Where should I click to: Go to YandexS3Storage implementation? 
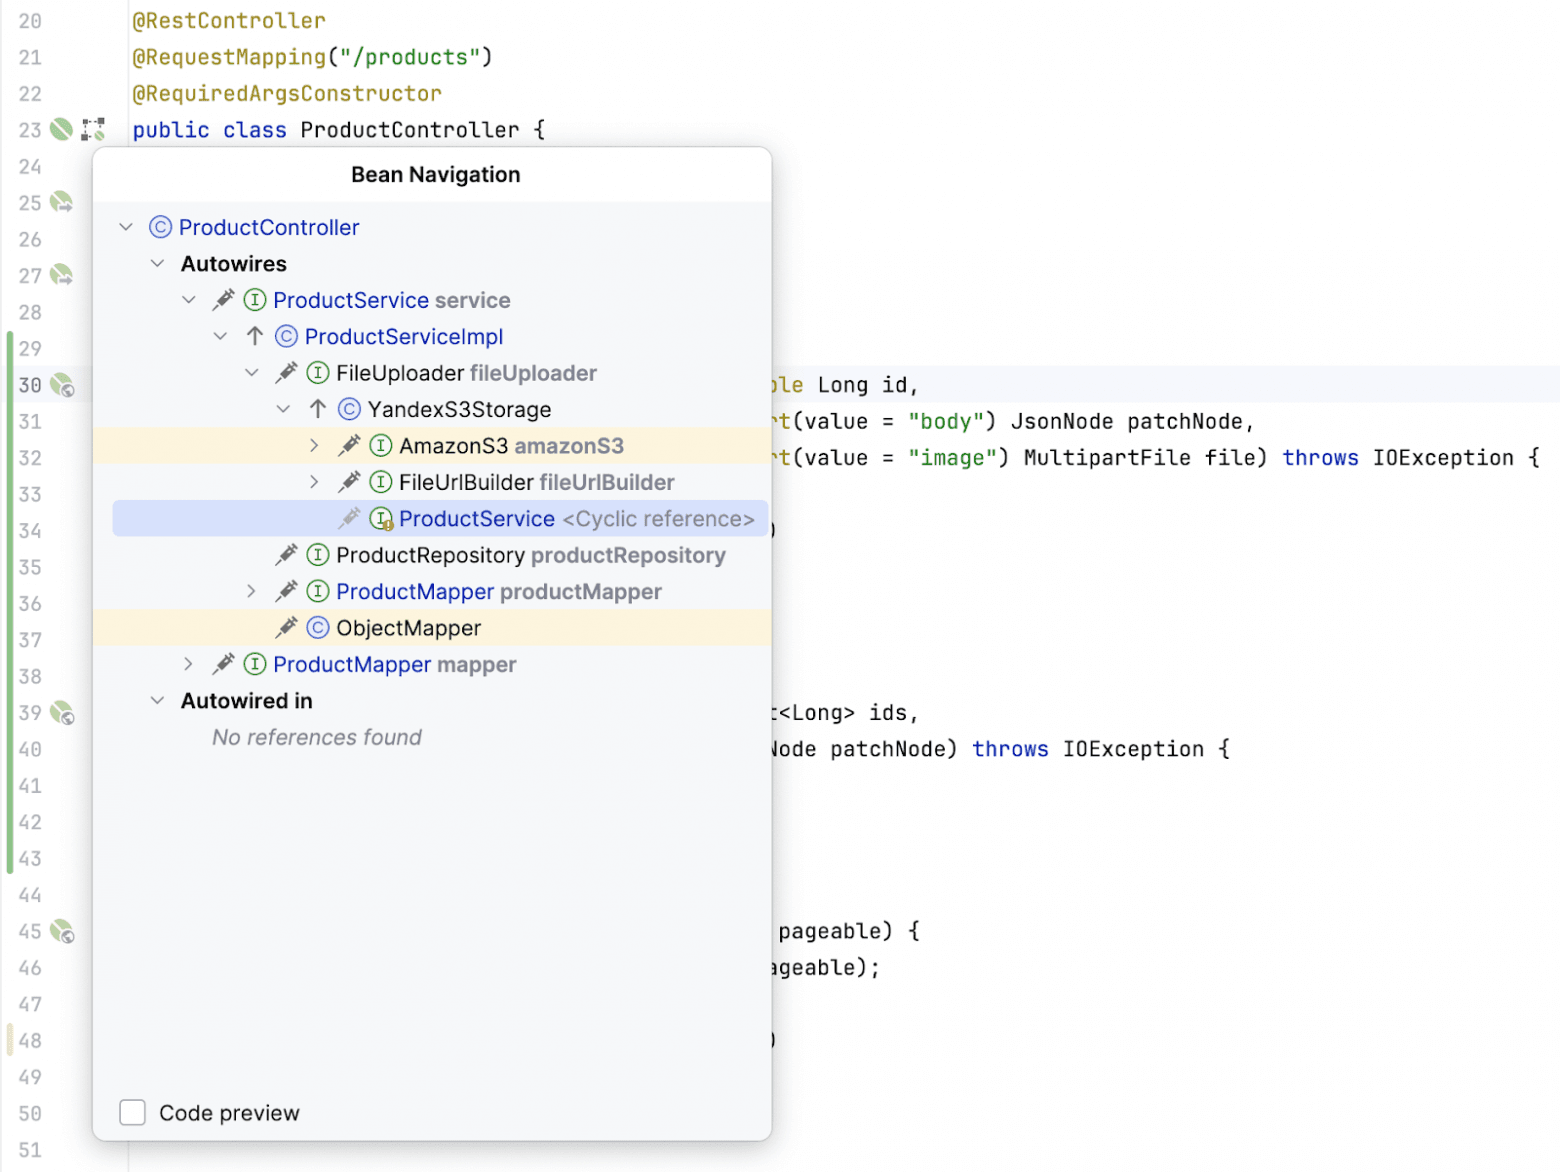pos(459,409)
